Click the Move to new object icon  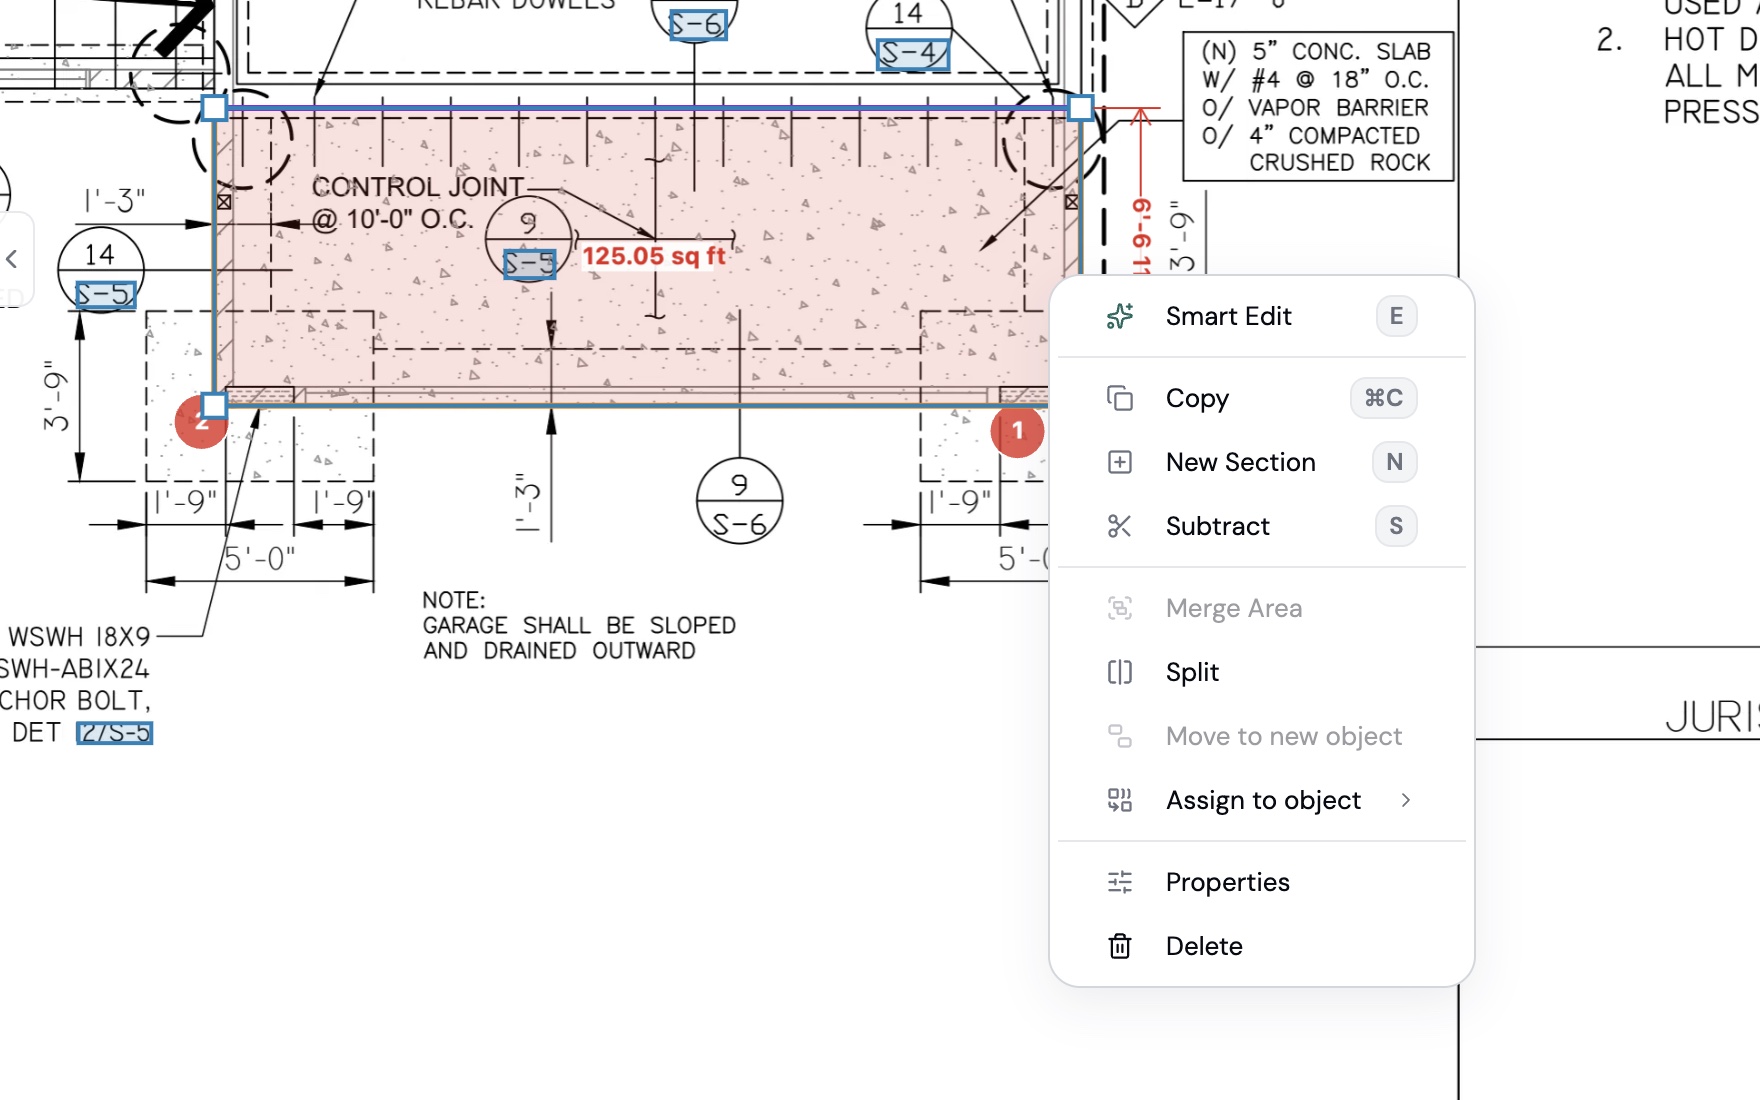click(1120, 736)
